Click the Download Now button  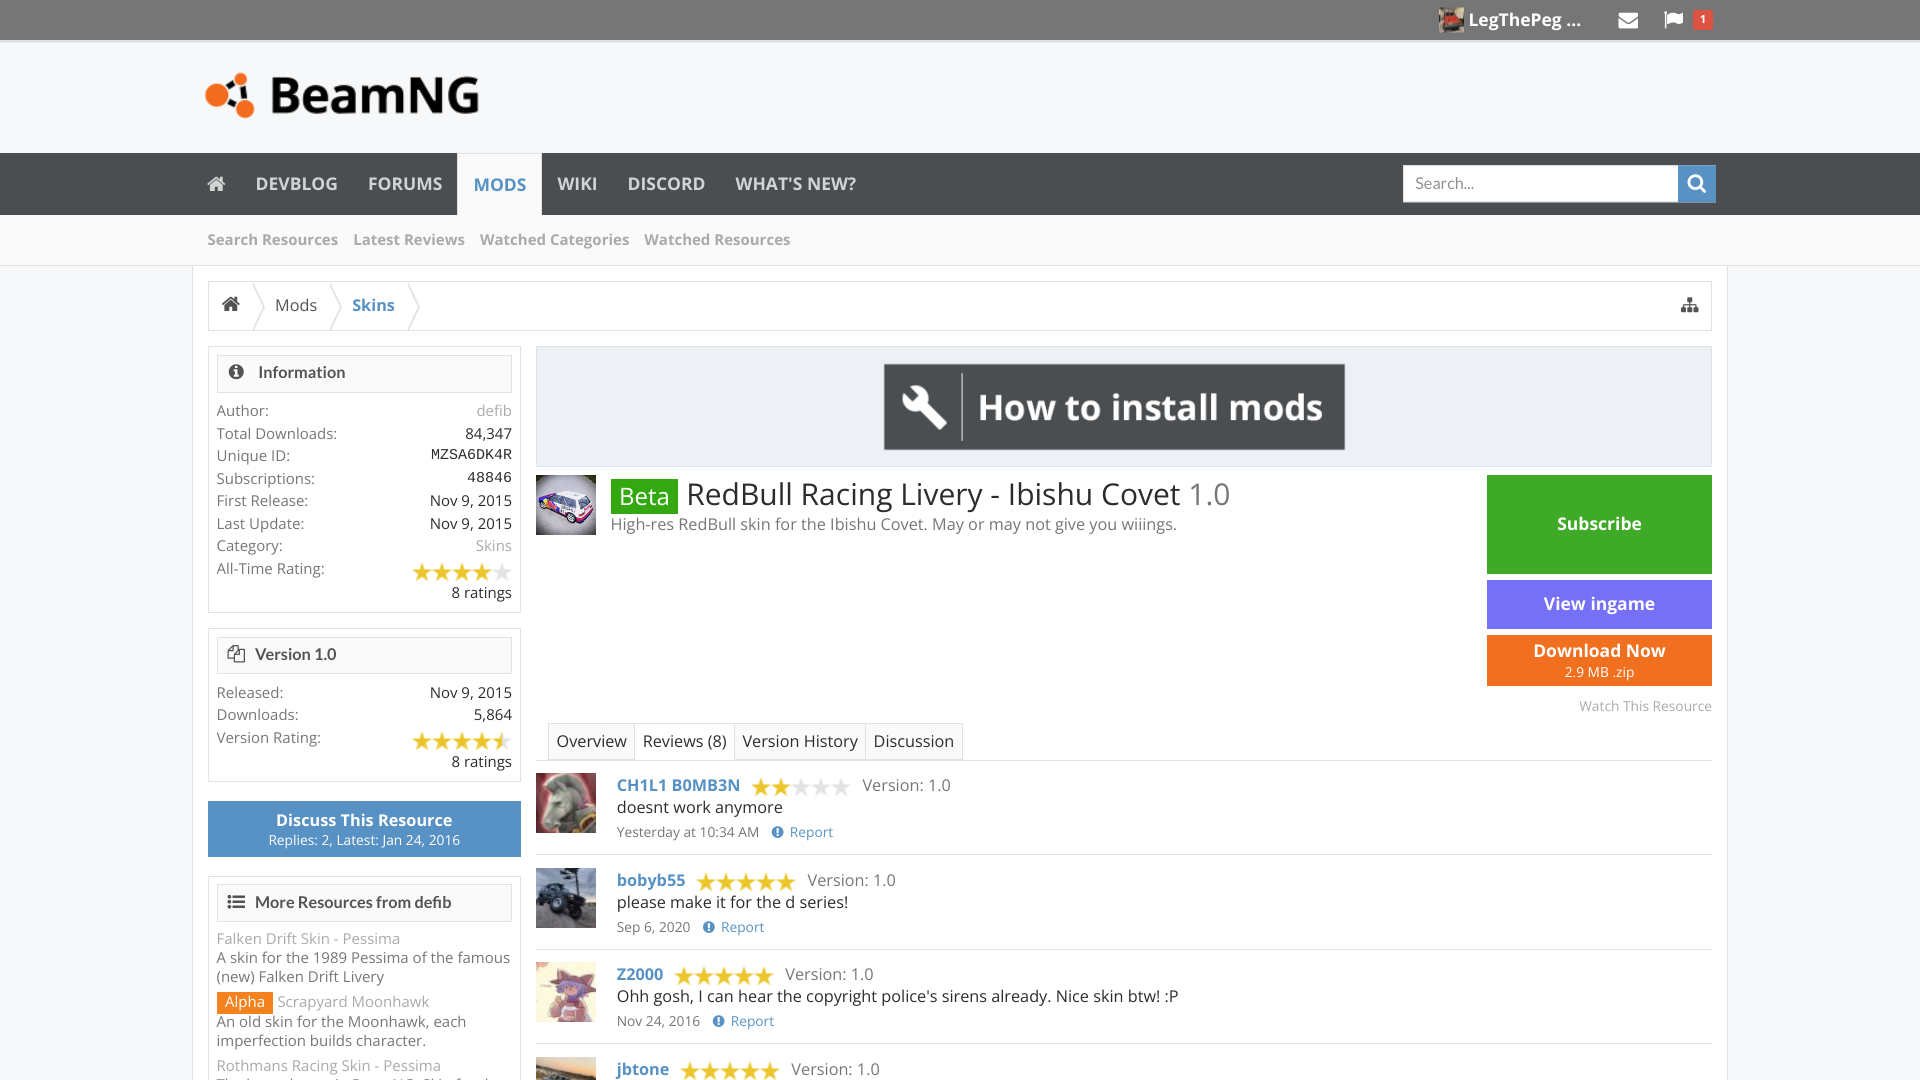coord(1598,660)
